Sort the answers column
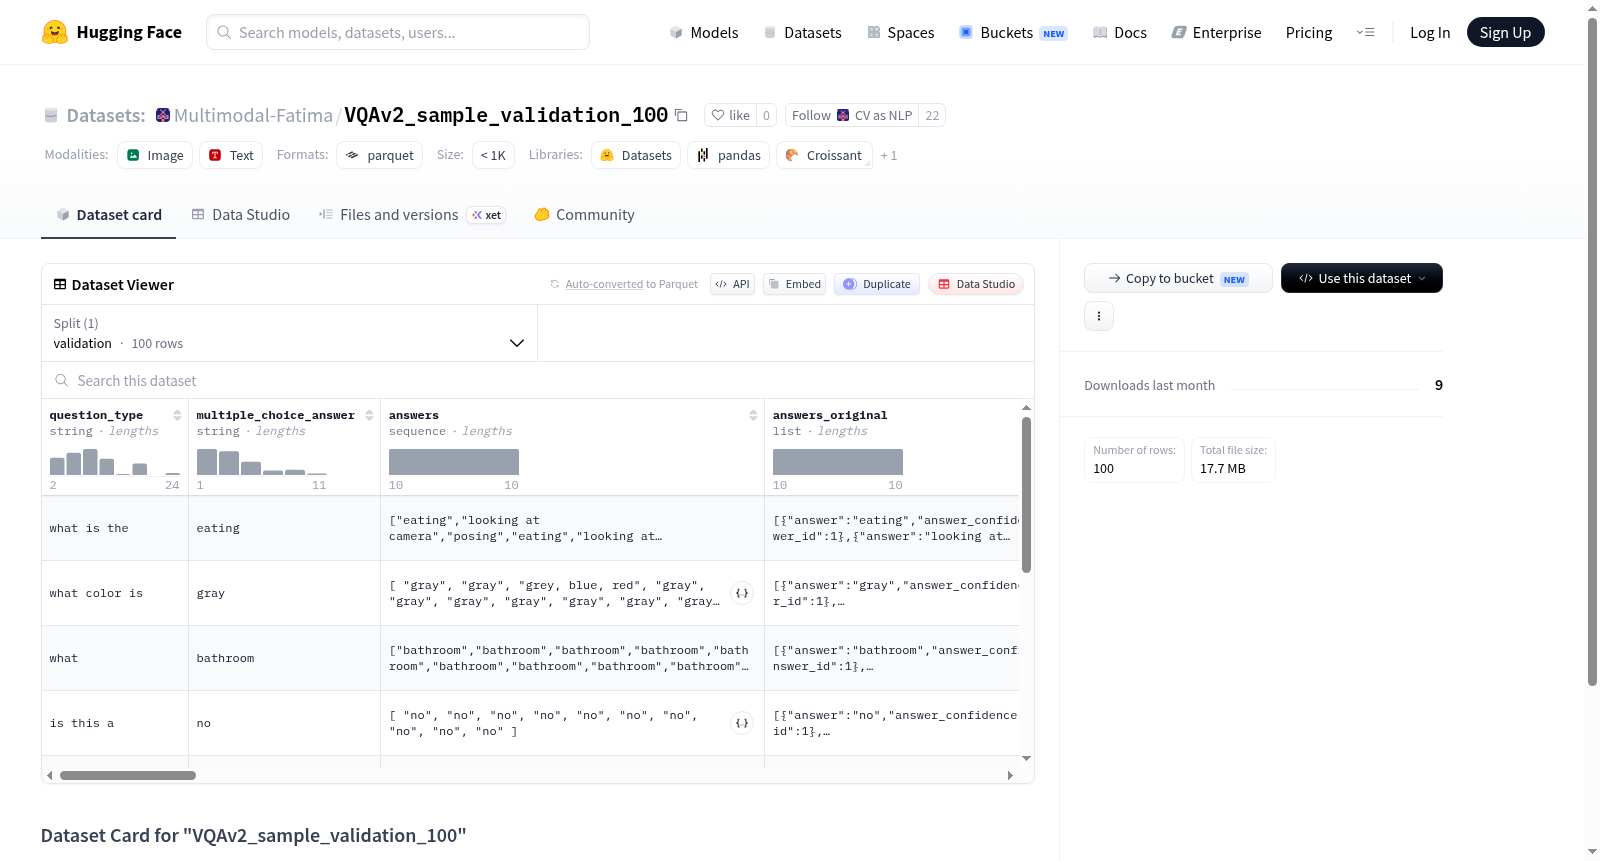This screenshot has height=861, width=1600. click(753, 415)
